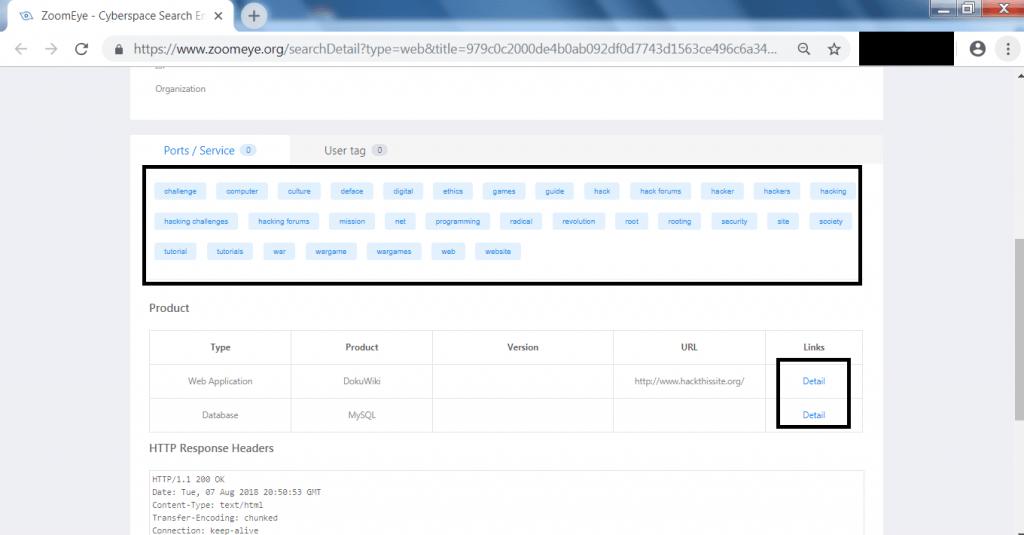Image resolution: width=1024 pixels, height=535 pixels.
Task: Select the 'hack forums' tag
Action: click(660, 191)
